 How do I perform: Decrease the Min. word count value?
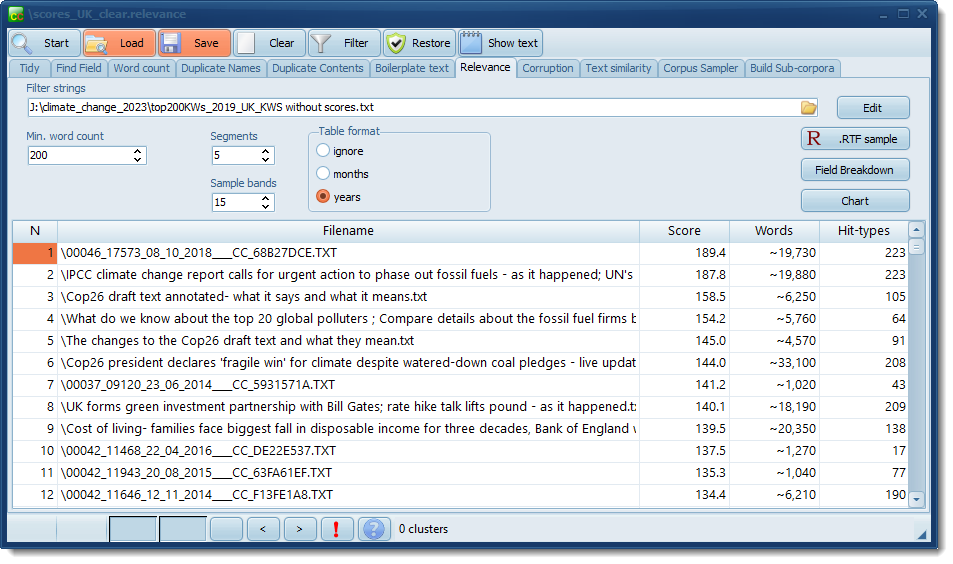click(x=138, y=159)
